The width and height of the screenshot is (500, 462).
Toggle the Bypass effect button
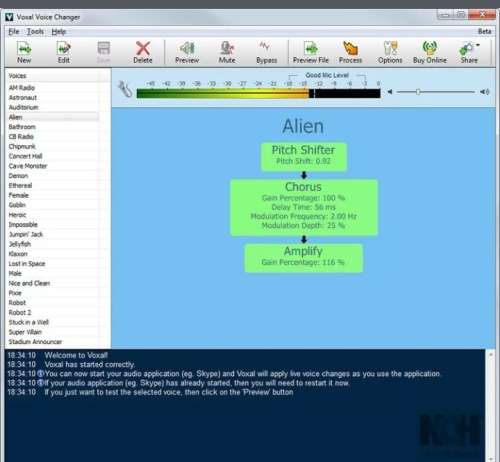(x=266, y=52)
